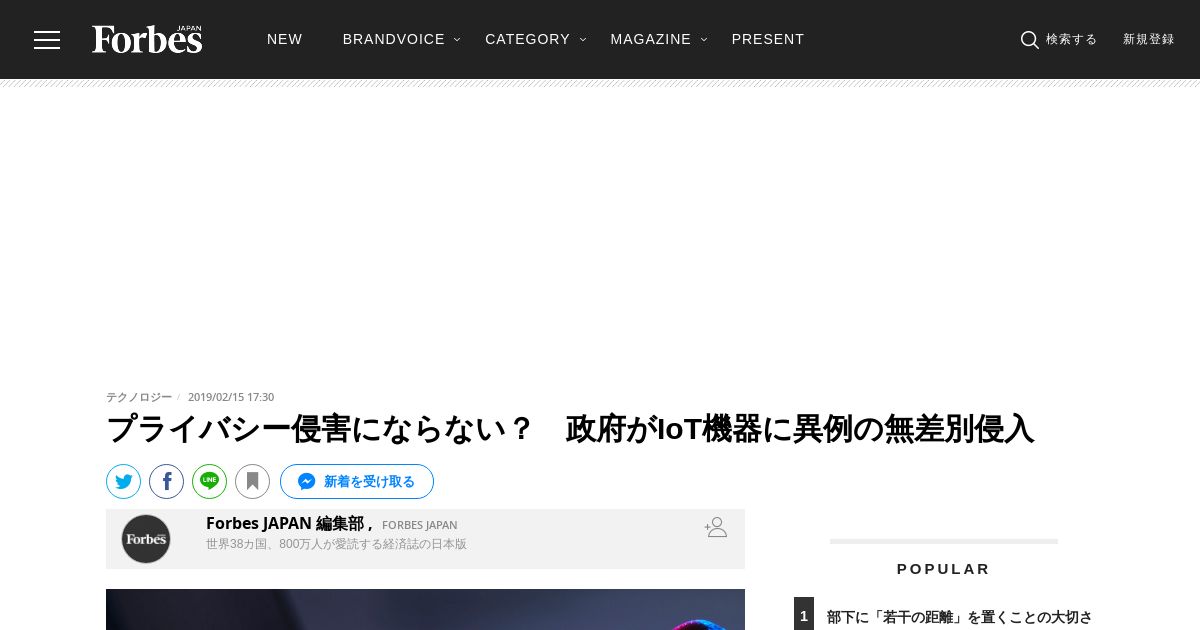Viewport: 1200px width, 630px height.
Task: Expand the BRANDVOICE dropdown chevron
Action: [x=457, y=40]
